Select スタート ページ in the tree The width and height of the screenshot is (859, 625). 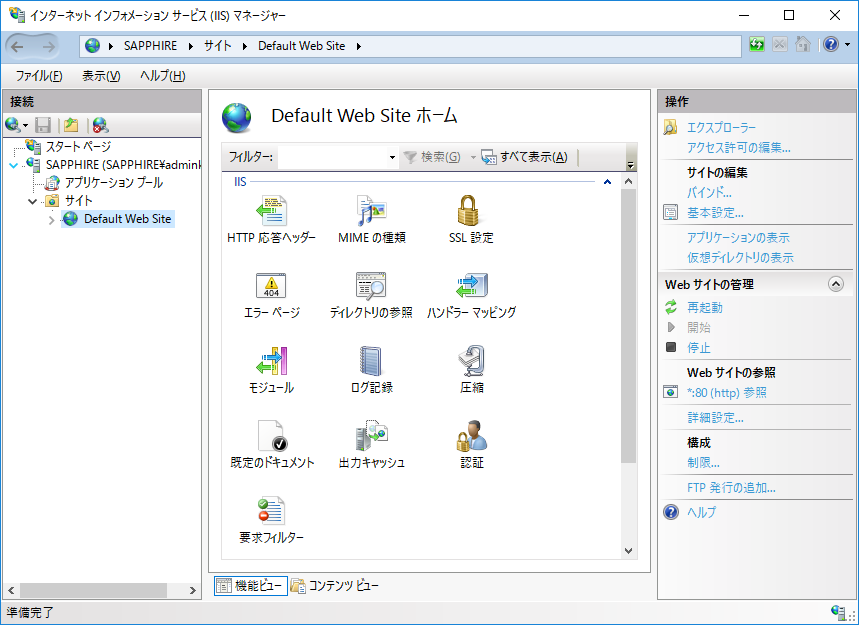(x=78, y=146)
